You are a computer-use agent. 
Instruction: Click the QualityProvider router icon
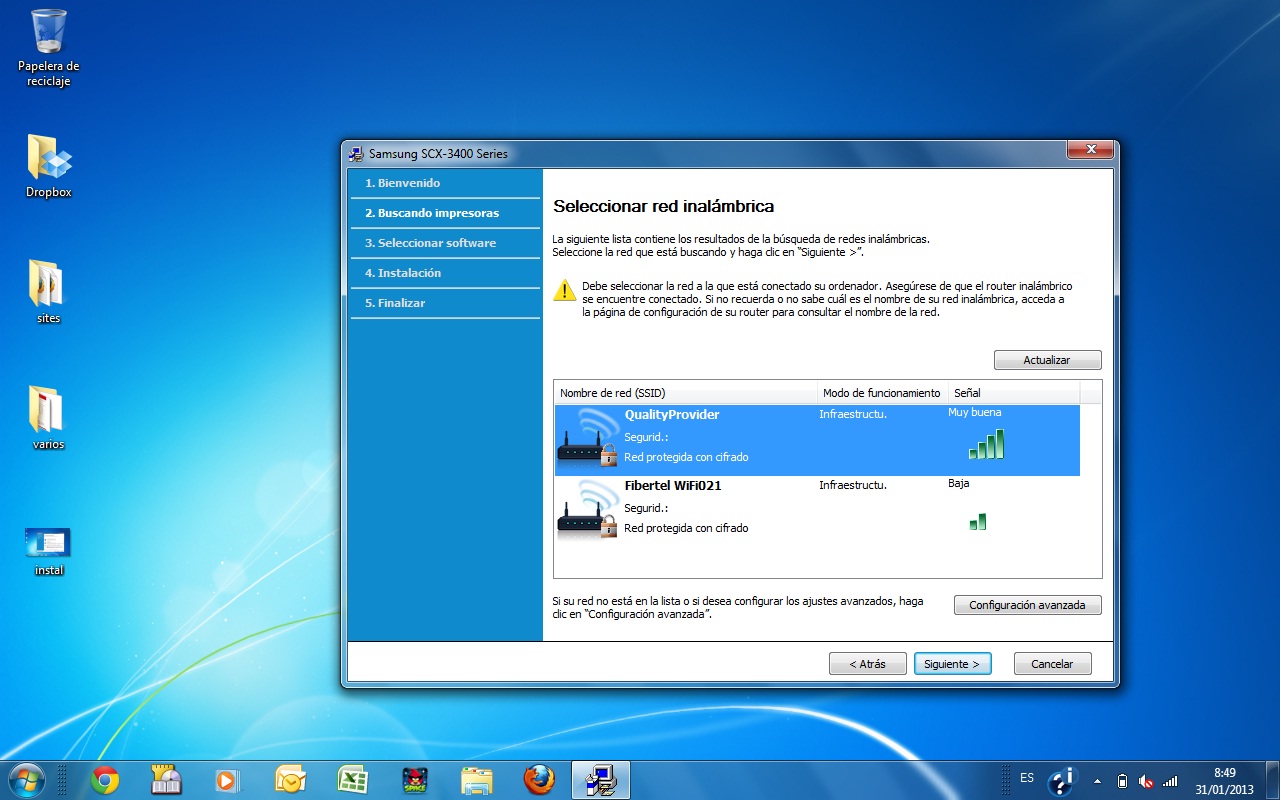[x=587, y=436]
